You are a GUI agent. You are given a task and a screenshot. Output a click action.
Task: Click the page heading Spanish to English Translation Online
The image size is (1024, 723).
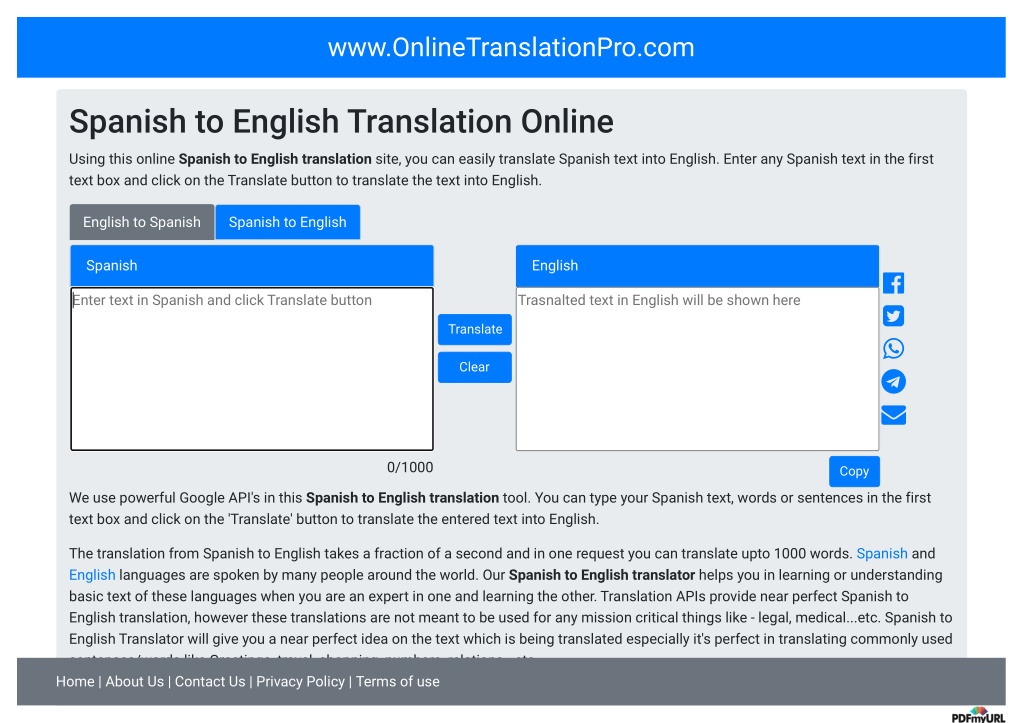click(341, 121)
